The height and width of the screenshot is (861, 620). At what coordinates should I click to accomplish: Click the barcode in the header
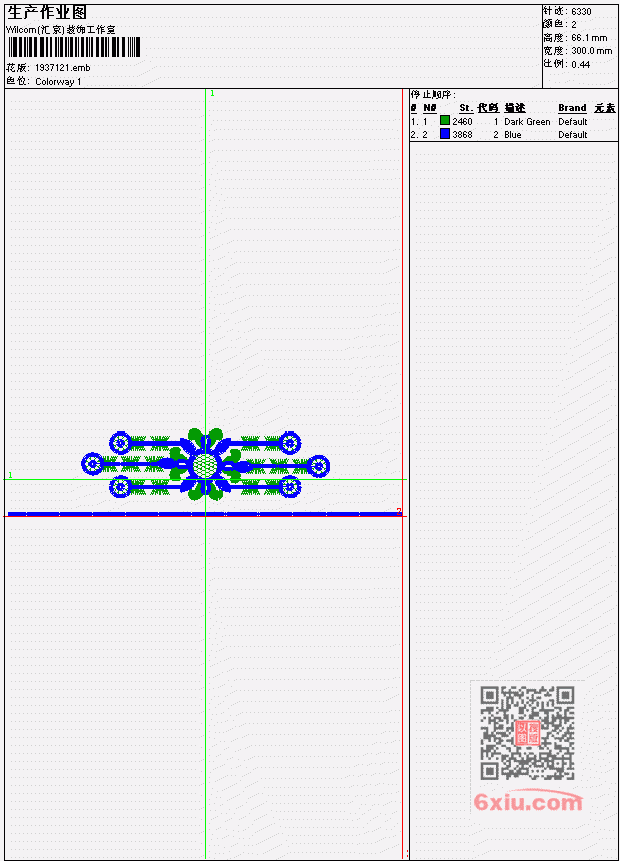pyautogui.click(x=74, y=47)
